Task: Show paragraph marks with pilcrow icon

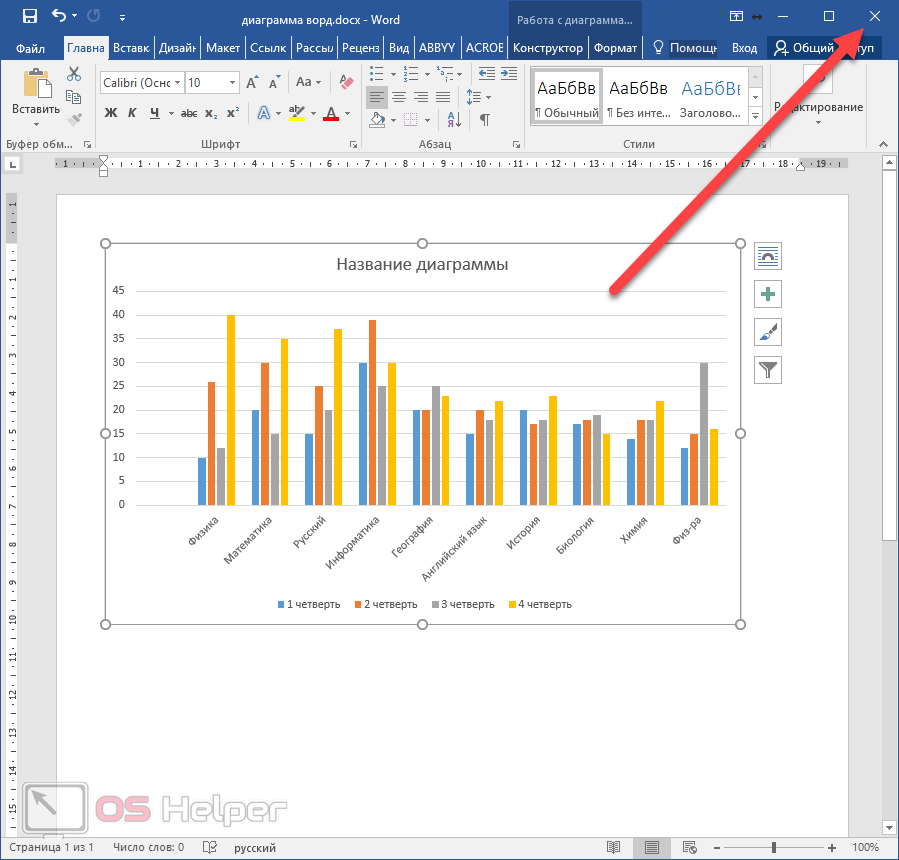Action: coord(485,120)
